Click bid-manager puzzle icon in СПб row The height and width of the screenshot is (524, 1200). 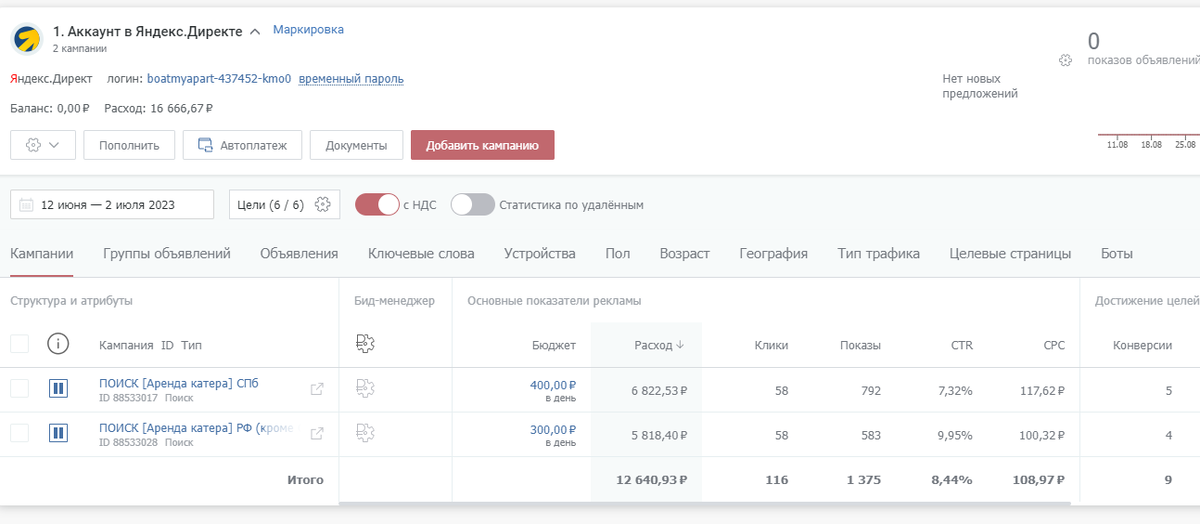point(365,389)
